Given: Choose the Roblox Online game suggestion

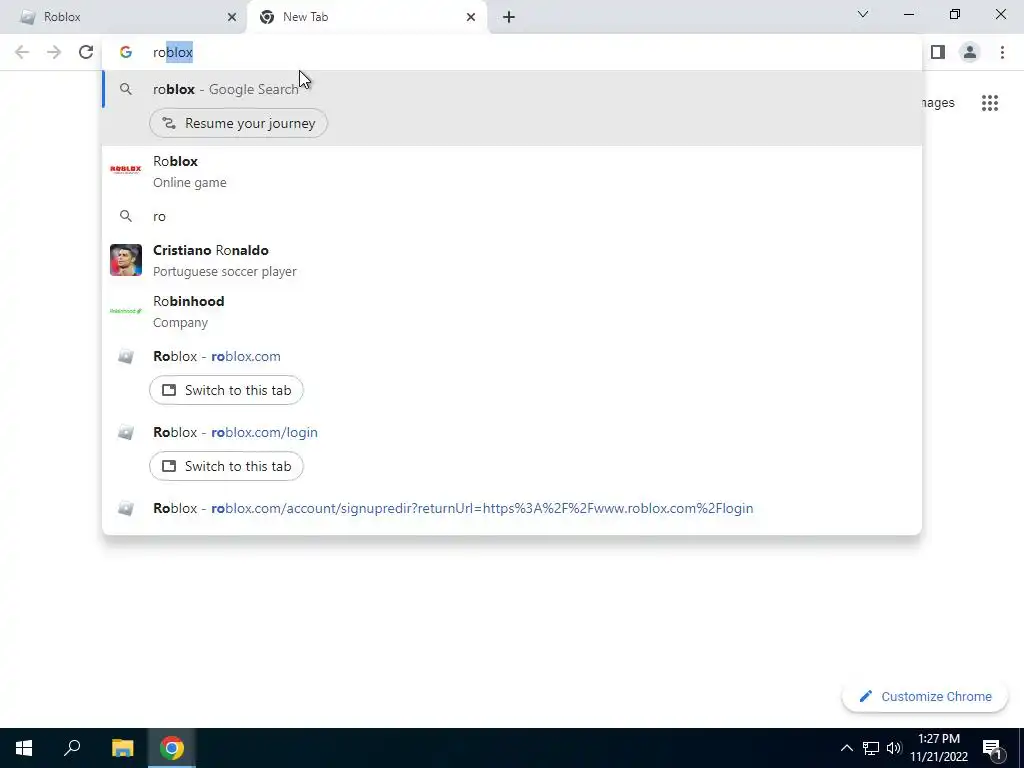Looking at the screenshot, I should coord(512,171).
